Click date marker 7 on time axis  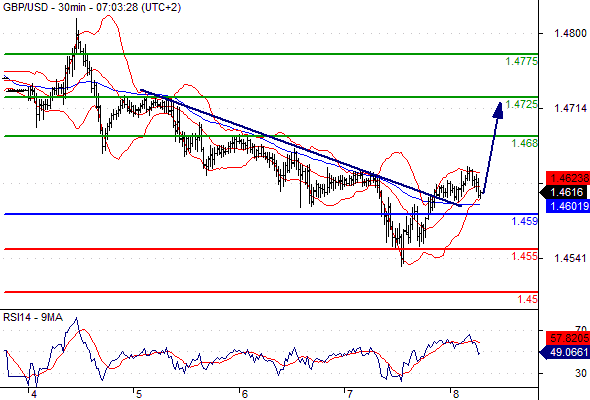350,394
